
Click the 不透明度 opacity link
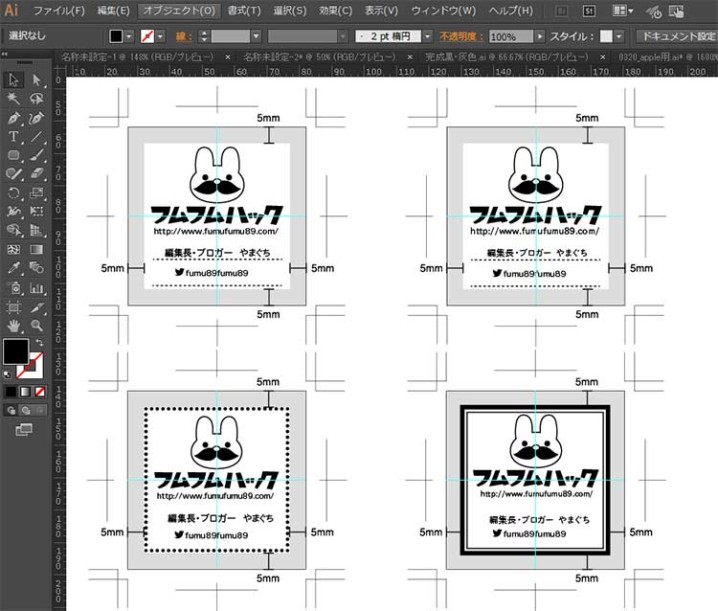tap(461, 36)
